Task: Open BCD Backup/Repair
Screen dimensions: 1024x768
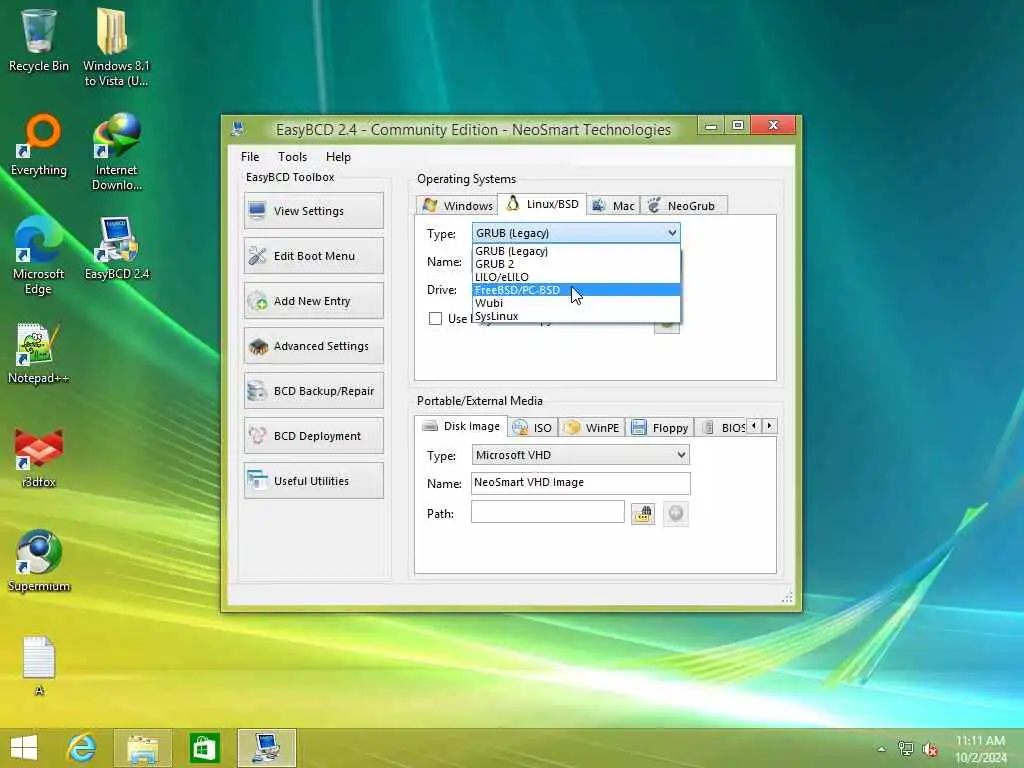Action: (313, 391)
